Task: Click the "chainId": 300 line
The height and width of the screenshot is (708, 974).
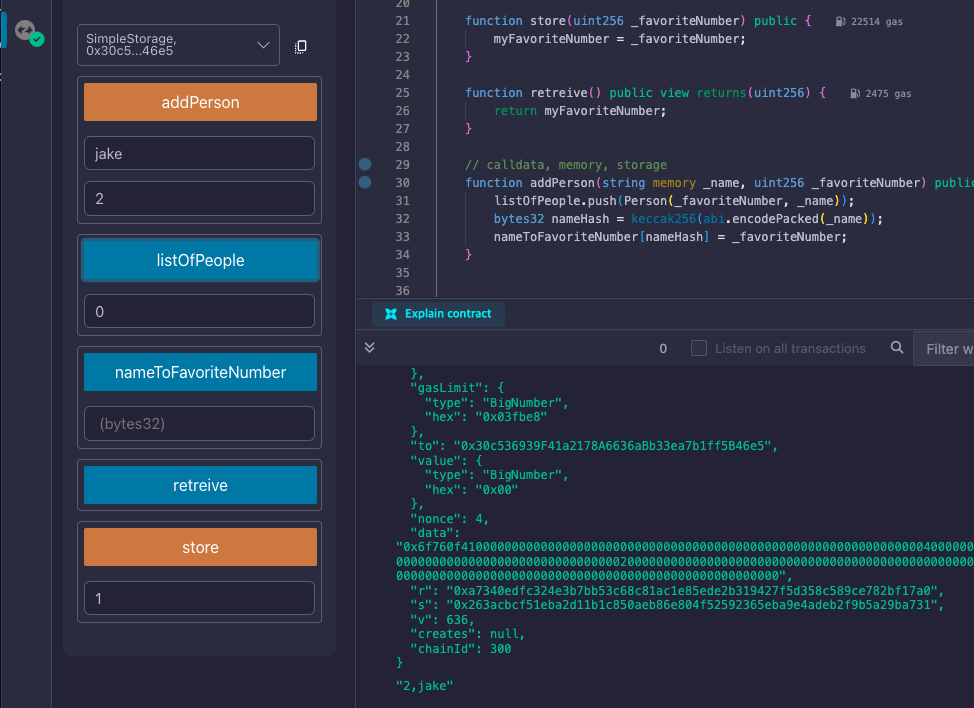Action: [x=460, y=648]
